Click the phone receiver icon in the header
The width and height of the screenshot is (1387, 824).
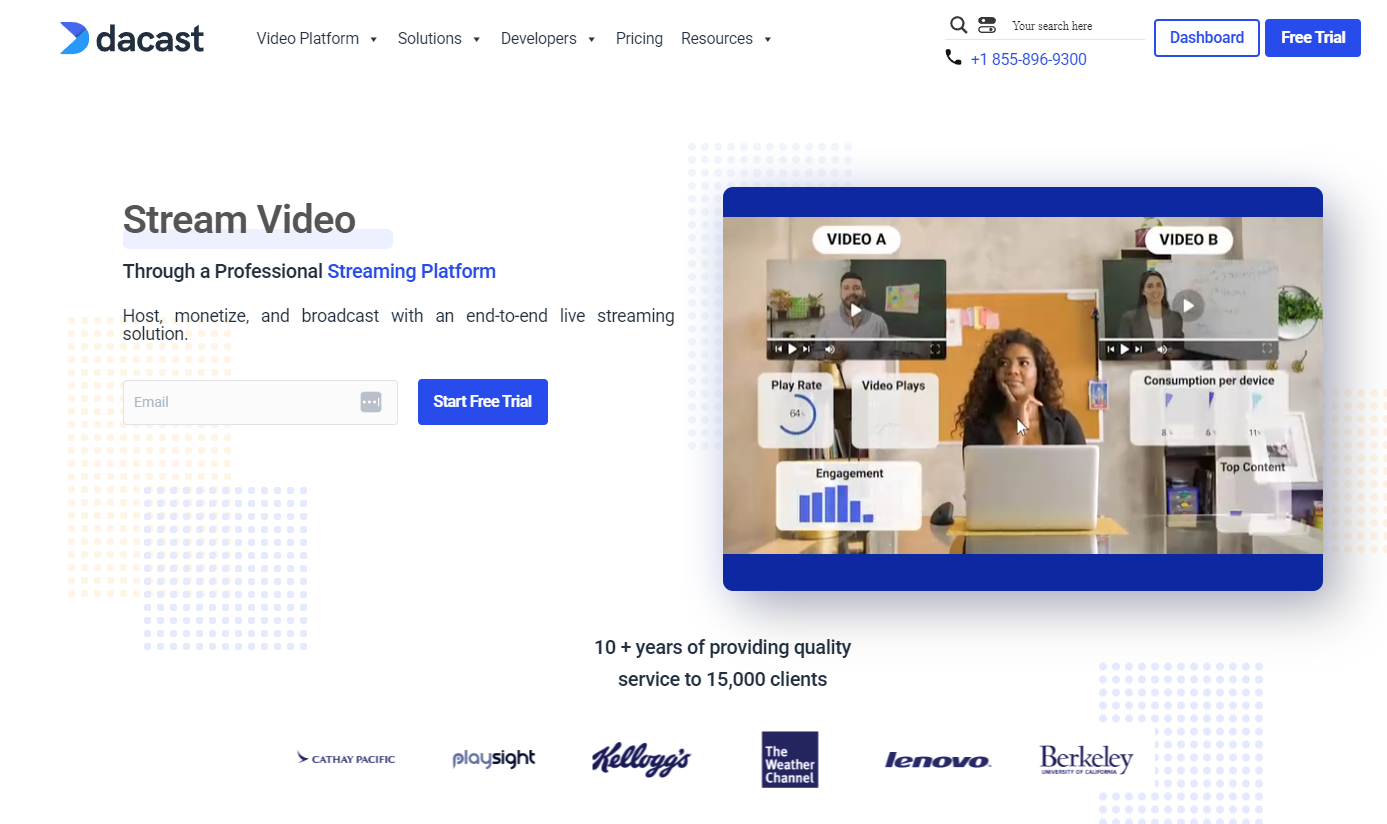coord(953,57)
